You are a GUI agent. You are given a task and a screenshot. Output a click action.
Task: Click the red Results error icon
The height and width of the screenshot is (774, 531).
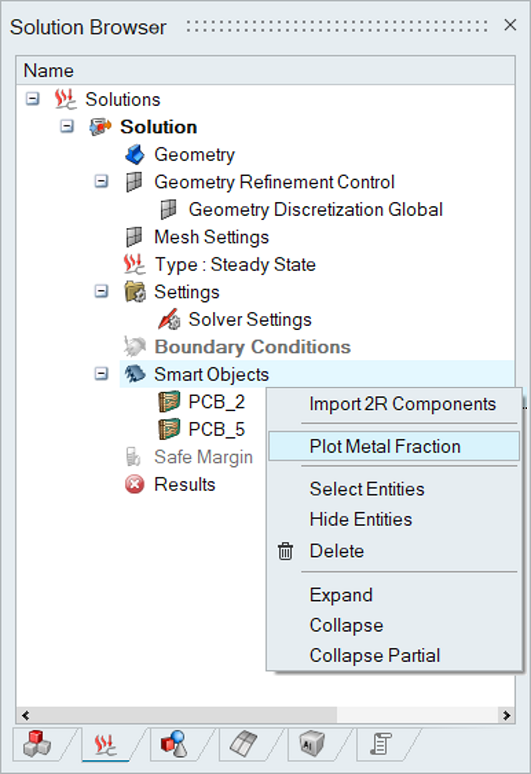coord(134,484)
